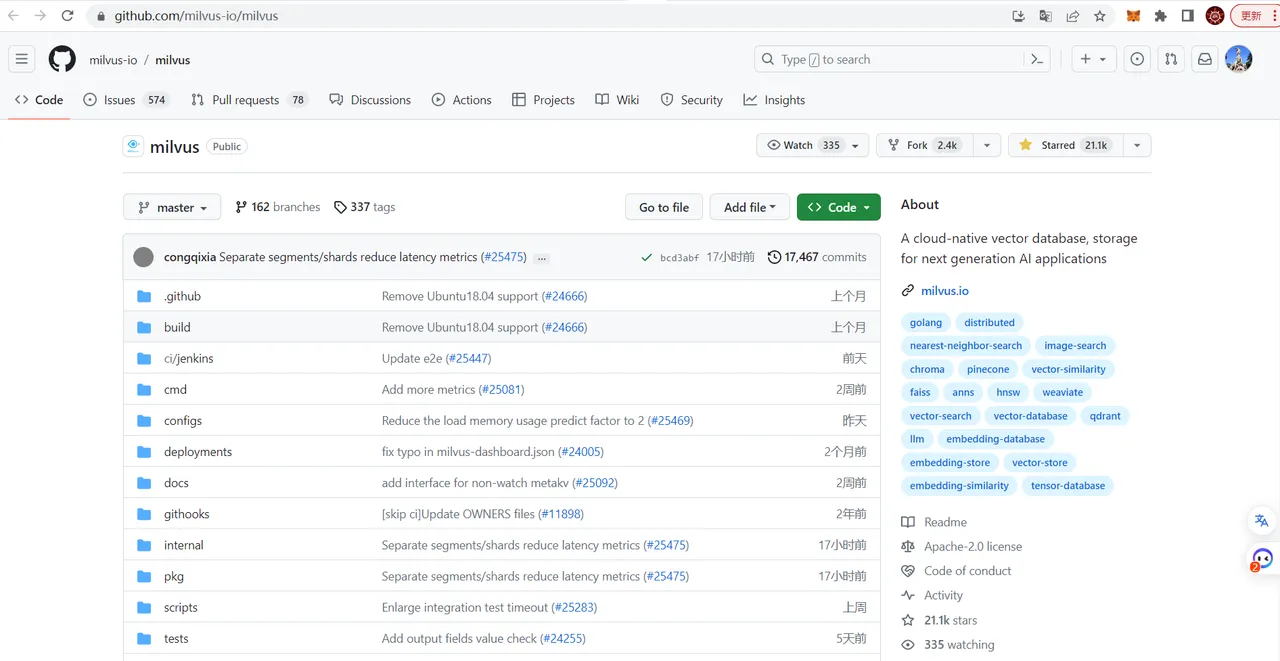View 337 tags link
Image resolution: width=1280 pixels, height=661 pixels.
(x=365, y=207)
